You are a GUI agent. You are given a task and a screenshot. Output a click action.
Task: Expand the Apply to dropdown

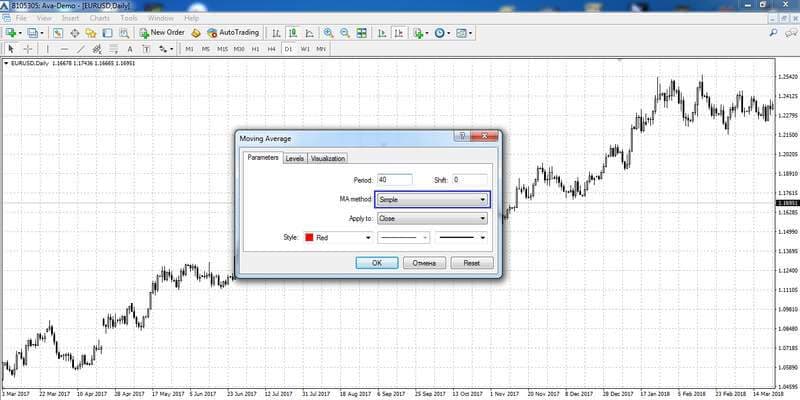(432, 218)
